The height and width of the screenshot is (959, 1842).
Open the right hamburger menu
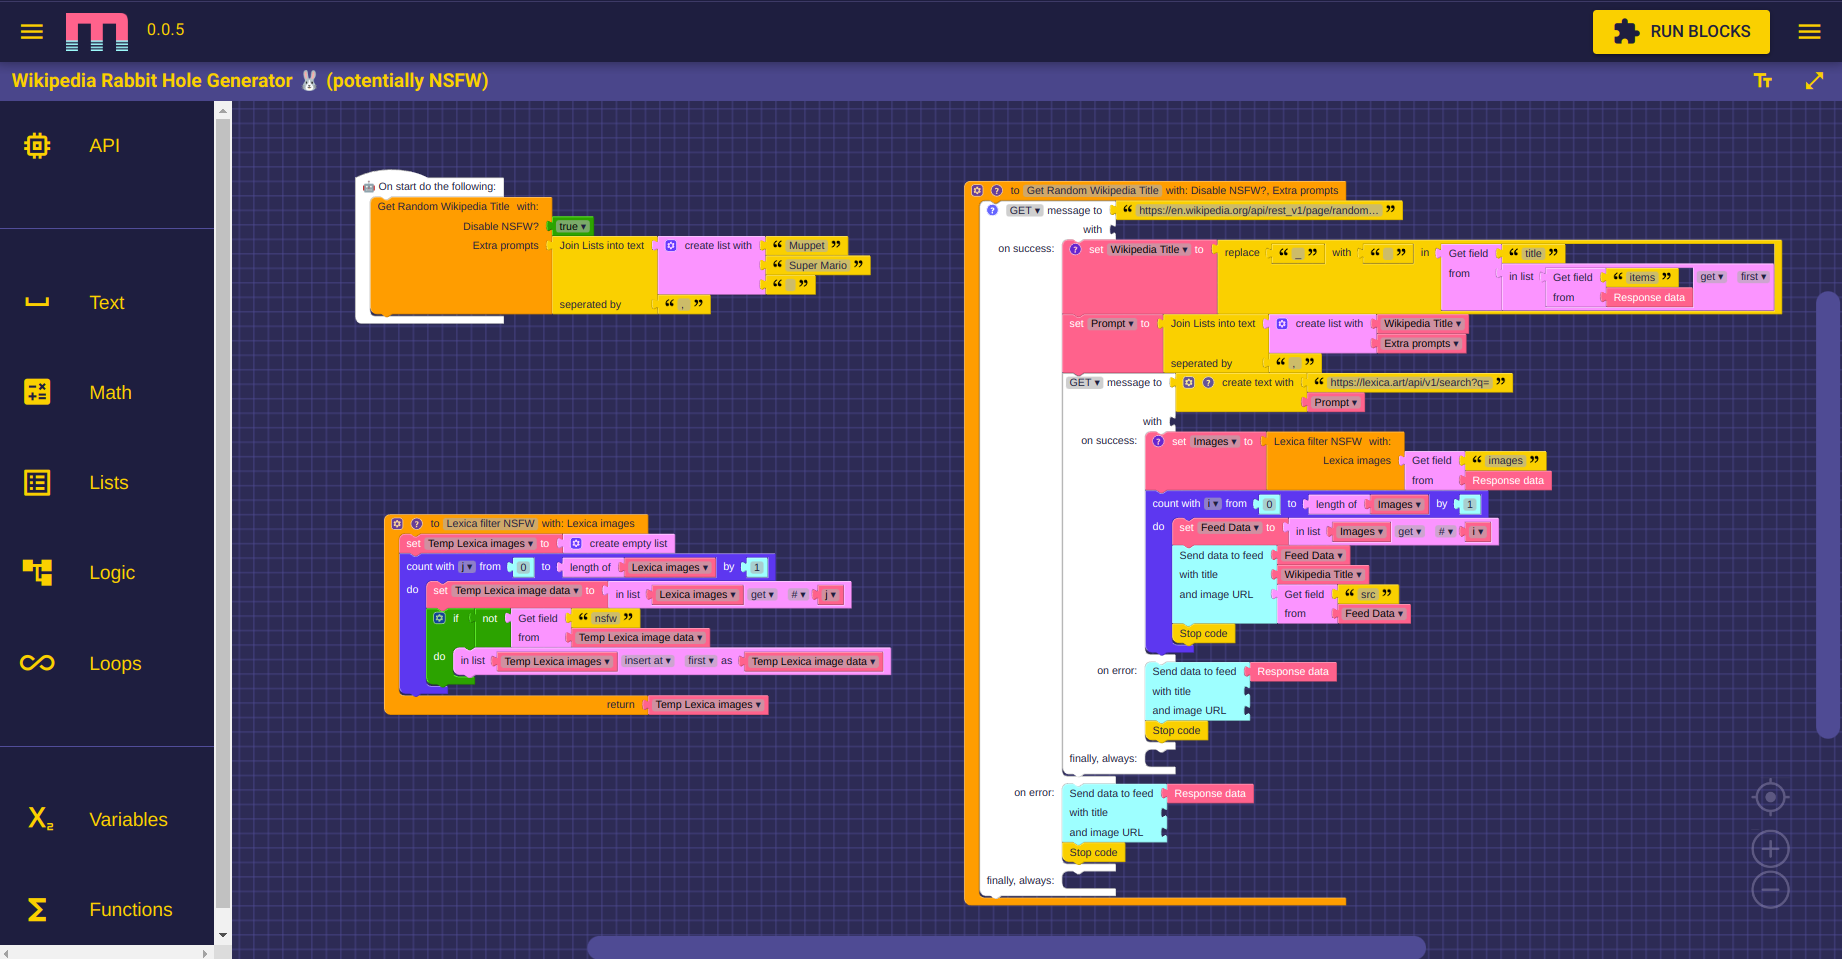pos(1809,31)
